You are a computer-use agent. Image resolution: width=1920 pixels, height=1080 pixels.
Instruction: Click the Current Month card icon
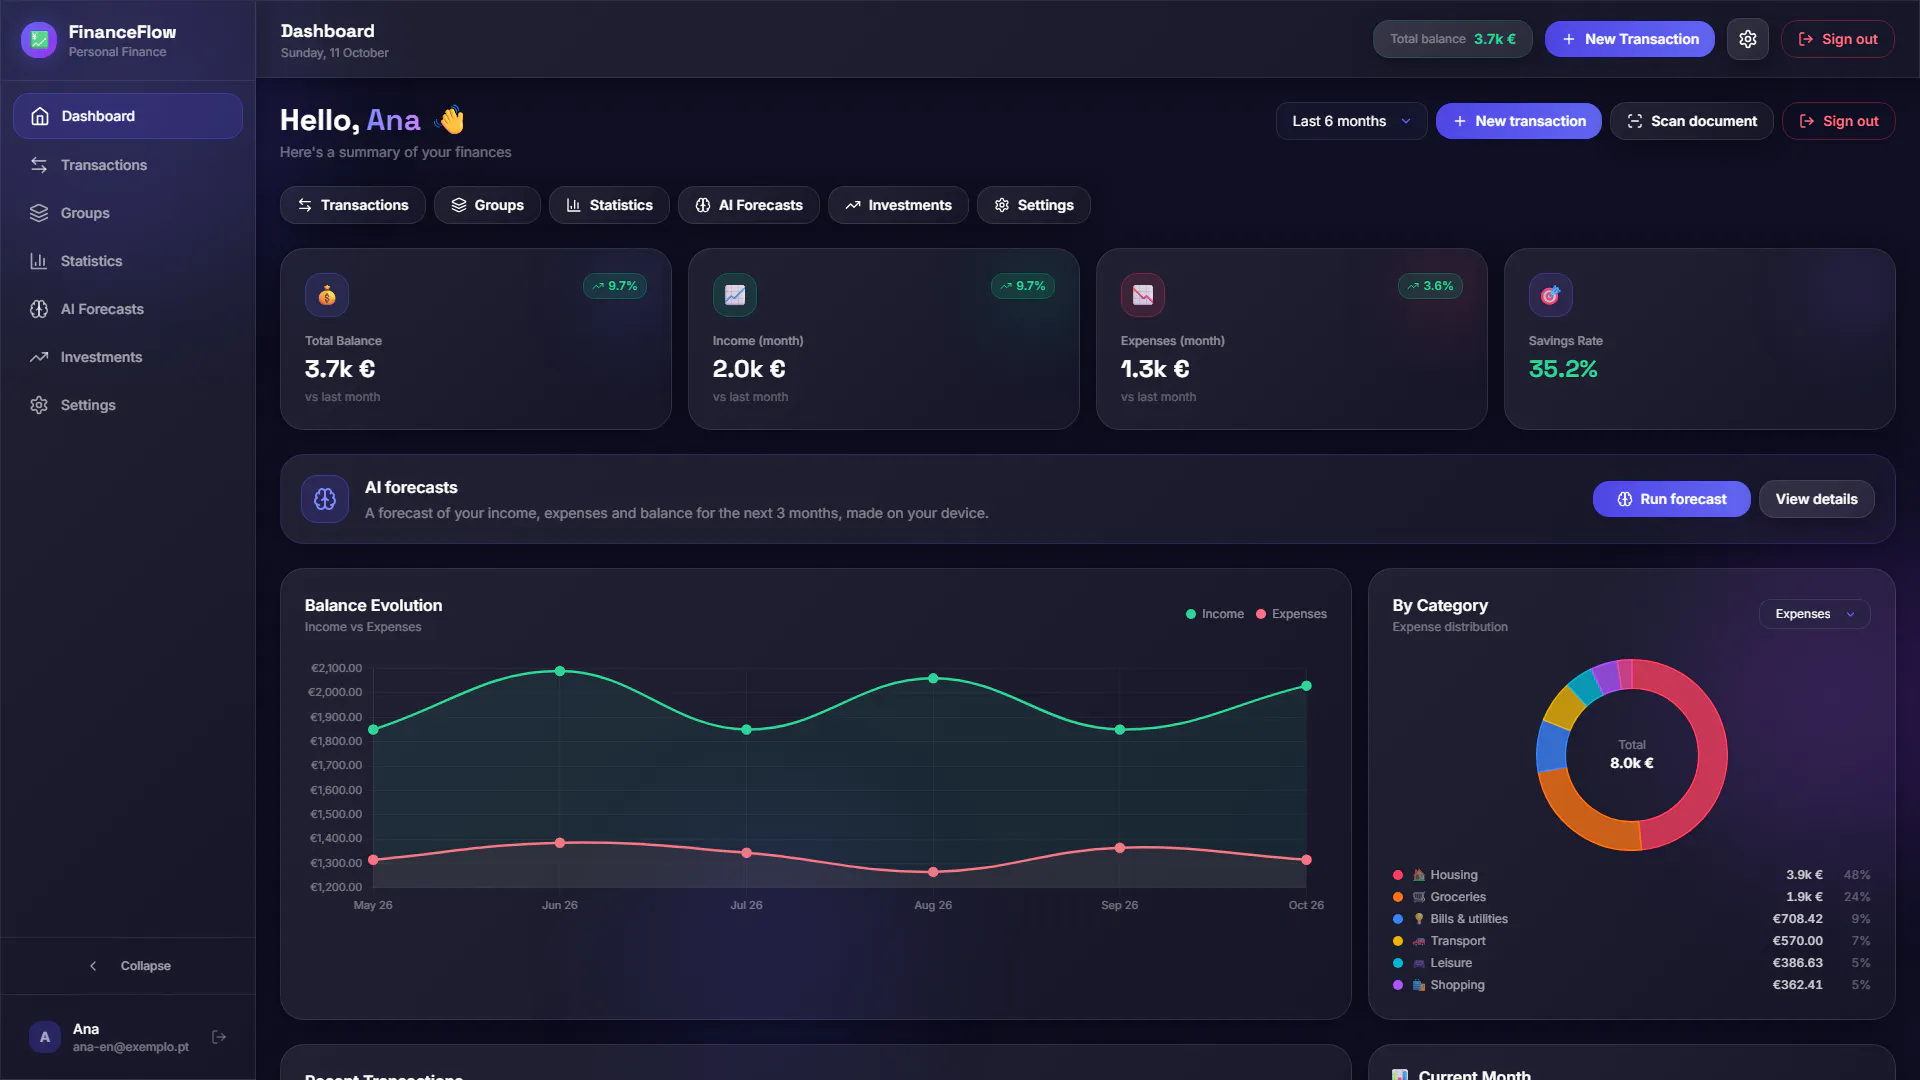[x=1400, y=1074]
